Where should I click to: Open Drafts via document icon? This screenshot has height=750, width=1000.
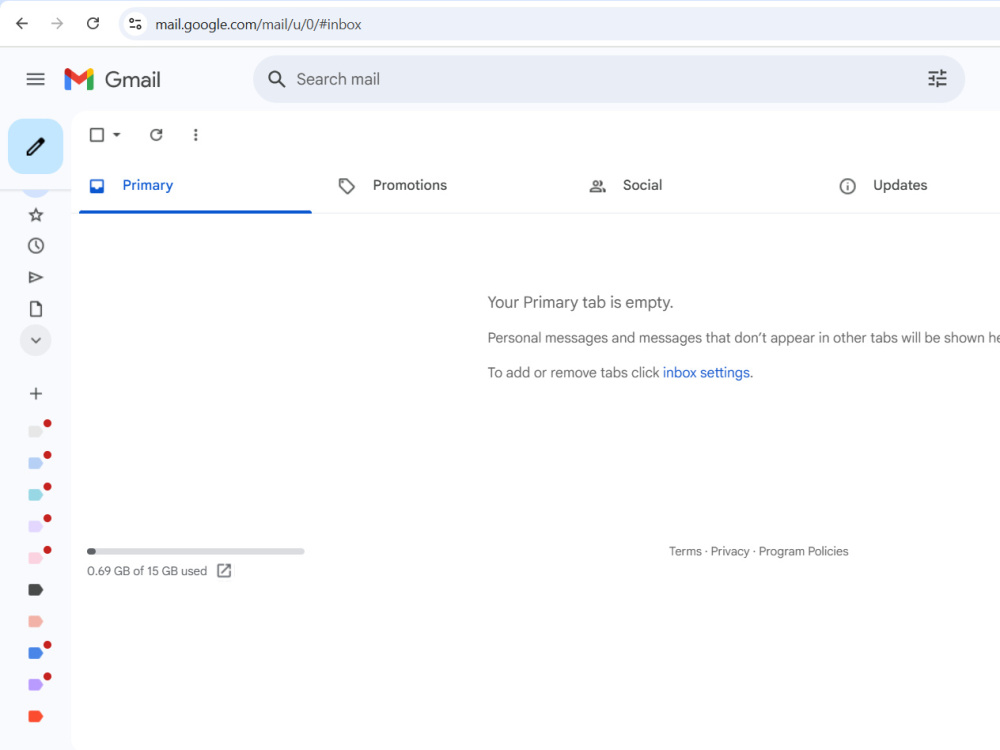[x=36, y=309]
